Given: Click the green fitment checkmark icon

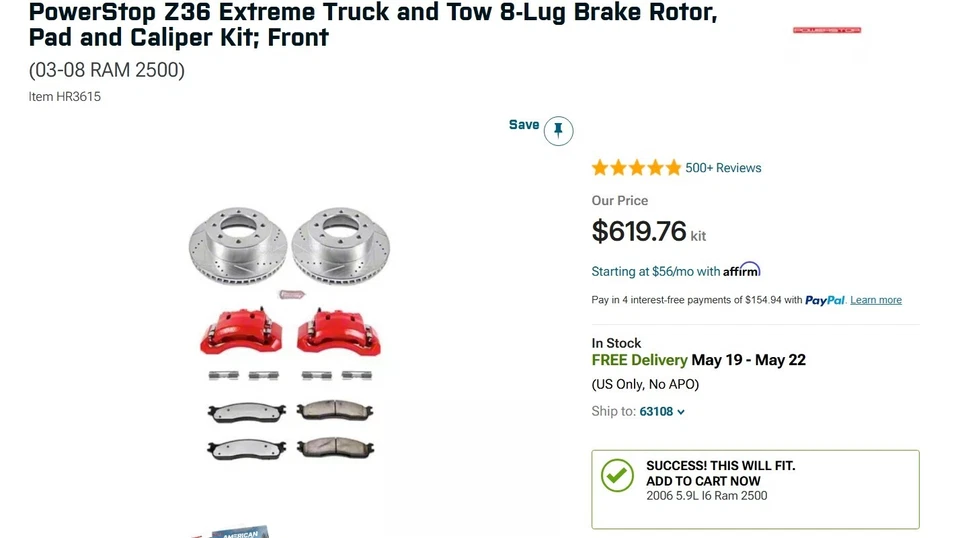Looking at the screenshot, I should 617,475.
